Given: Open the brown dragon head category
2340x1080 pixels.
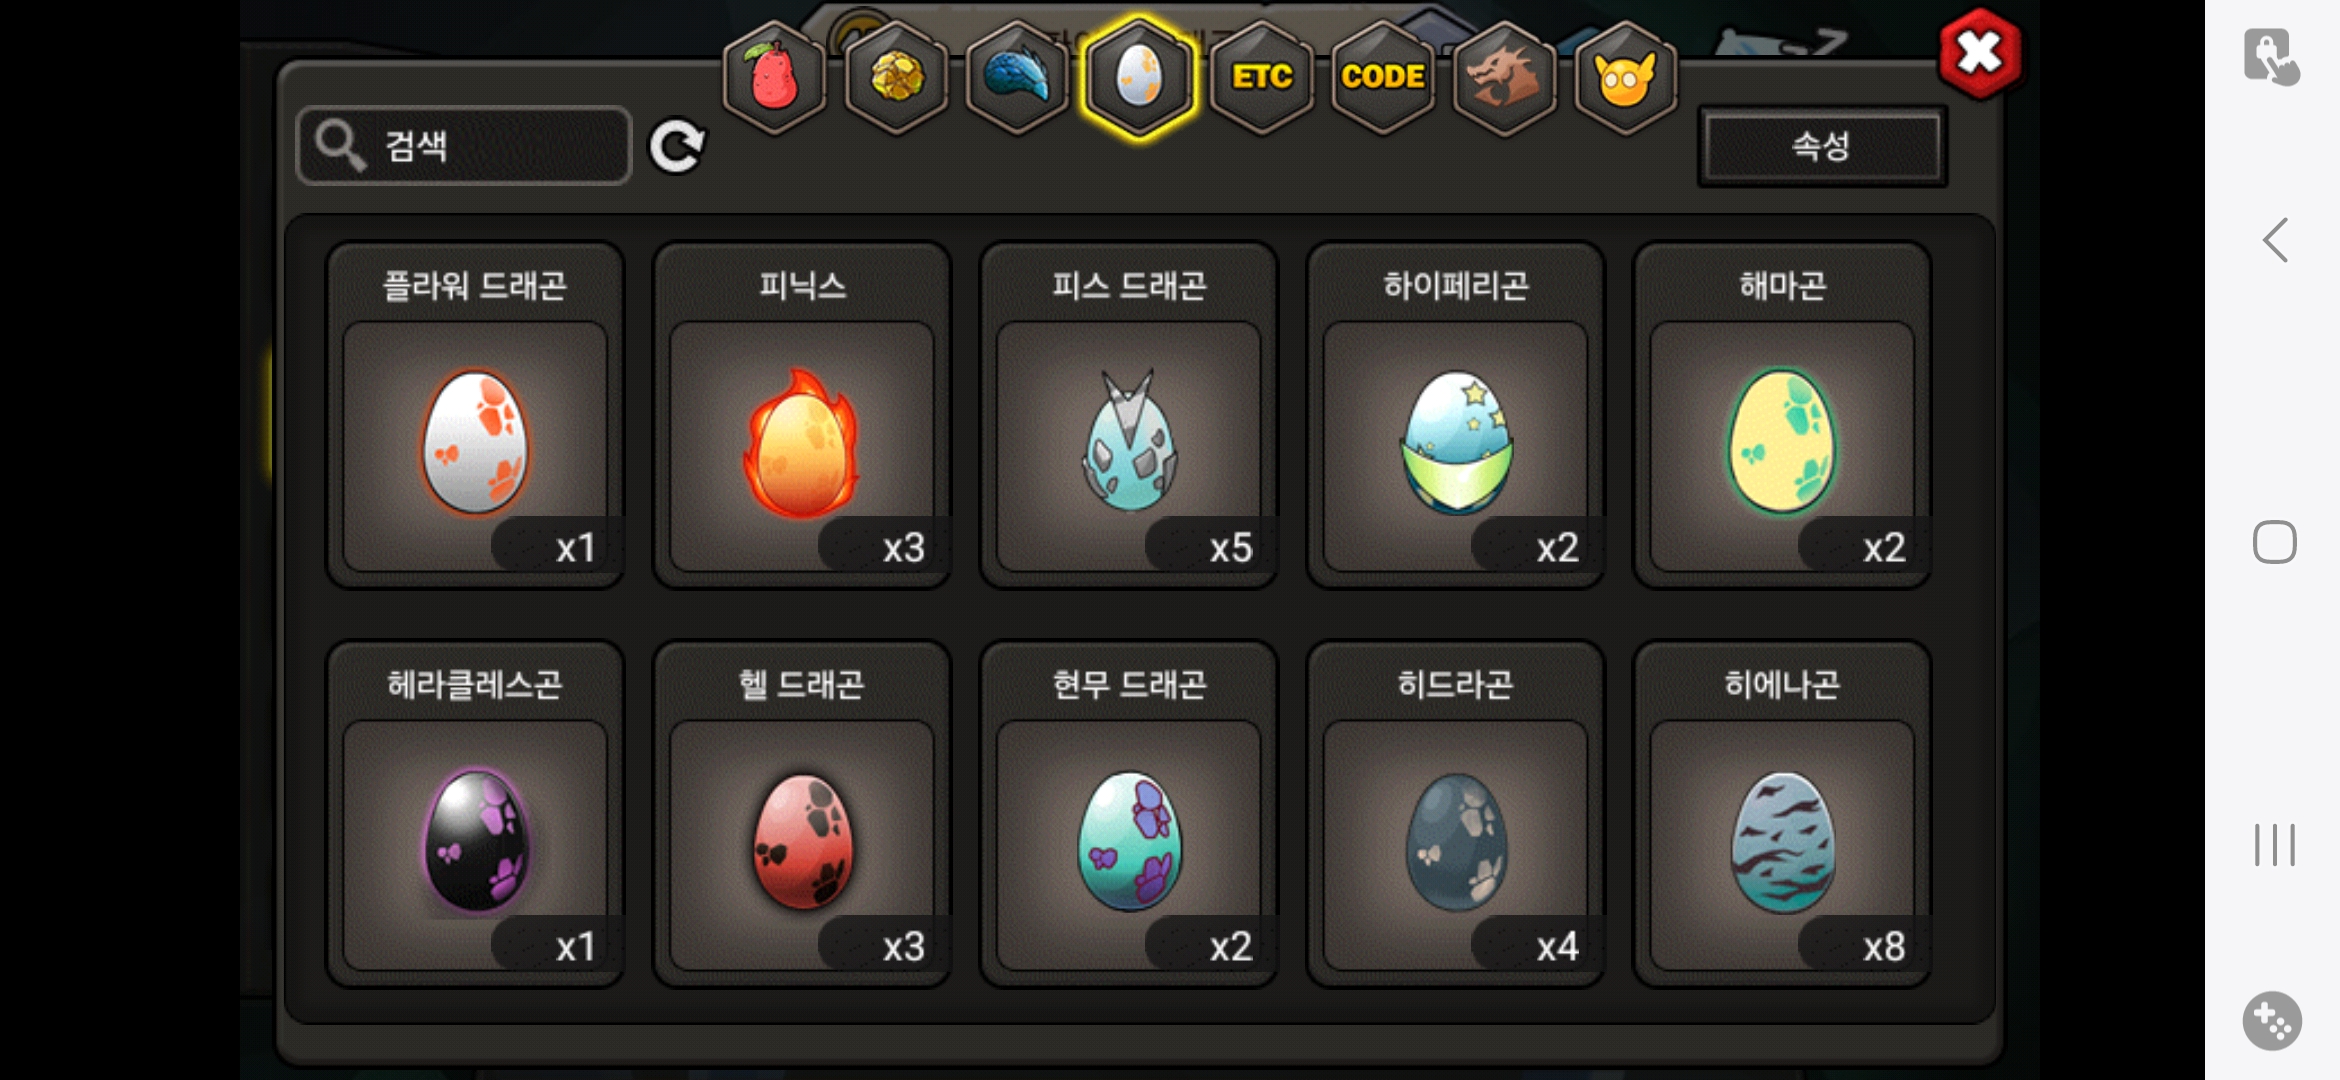Looking at the screenshot, I should [x=1504, y=77].
